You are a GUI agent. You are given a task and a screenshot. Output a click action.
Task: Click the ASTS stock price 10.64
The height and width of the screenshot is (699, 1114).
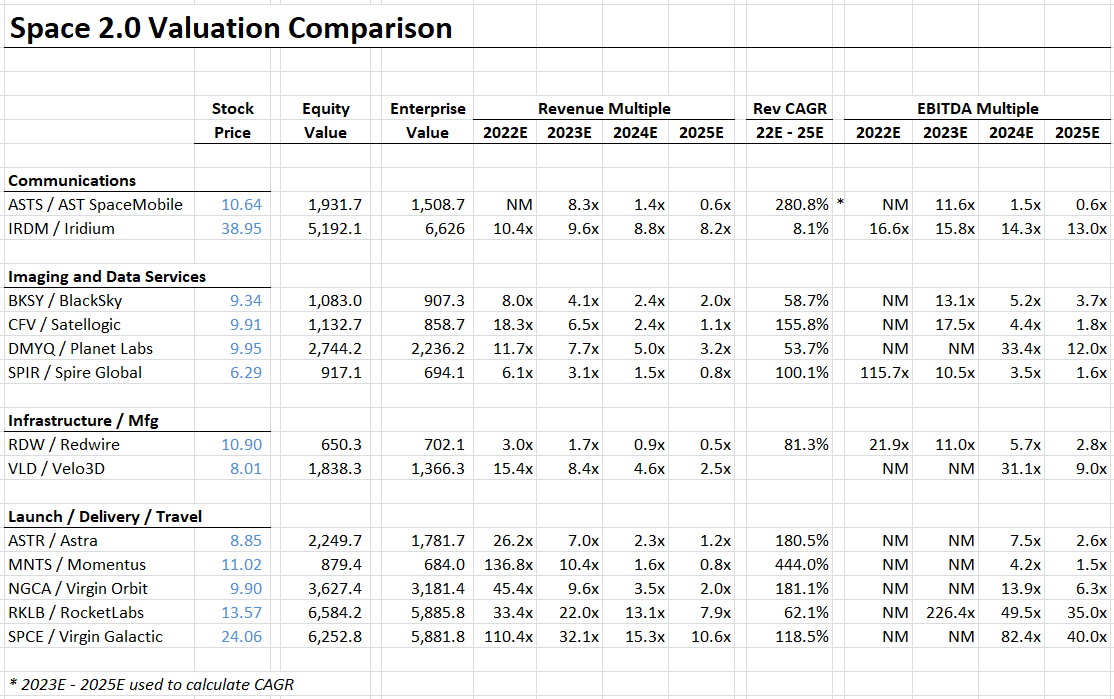pyautogui.click(x=242, y=205)
